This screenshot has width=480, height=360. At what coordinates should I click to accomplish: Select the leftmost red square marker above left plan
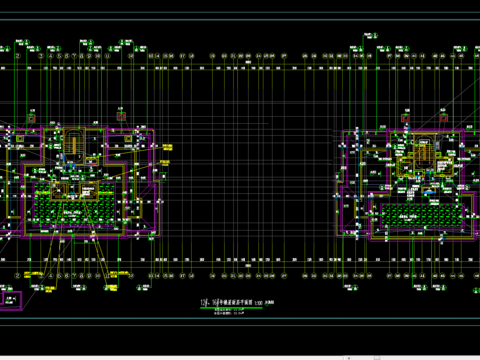(31, 118)
